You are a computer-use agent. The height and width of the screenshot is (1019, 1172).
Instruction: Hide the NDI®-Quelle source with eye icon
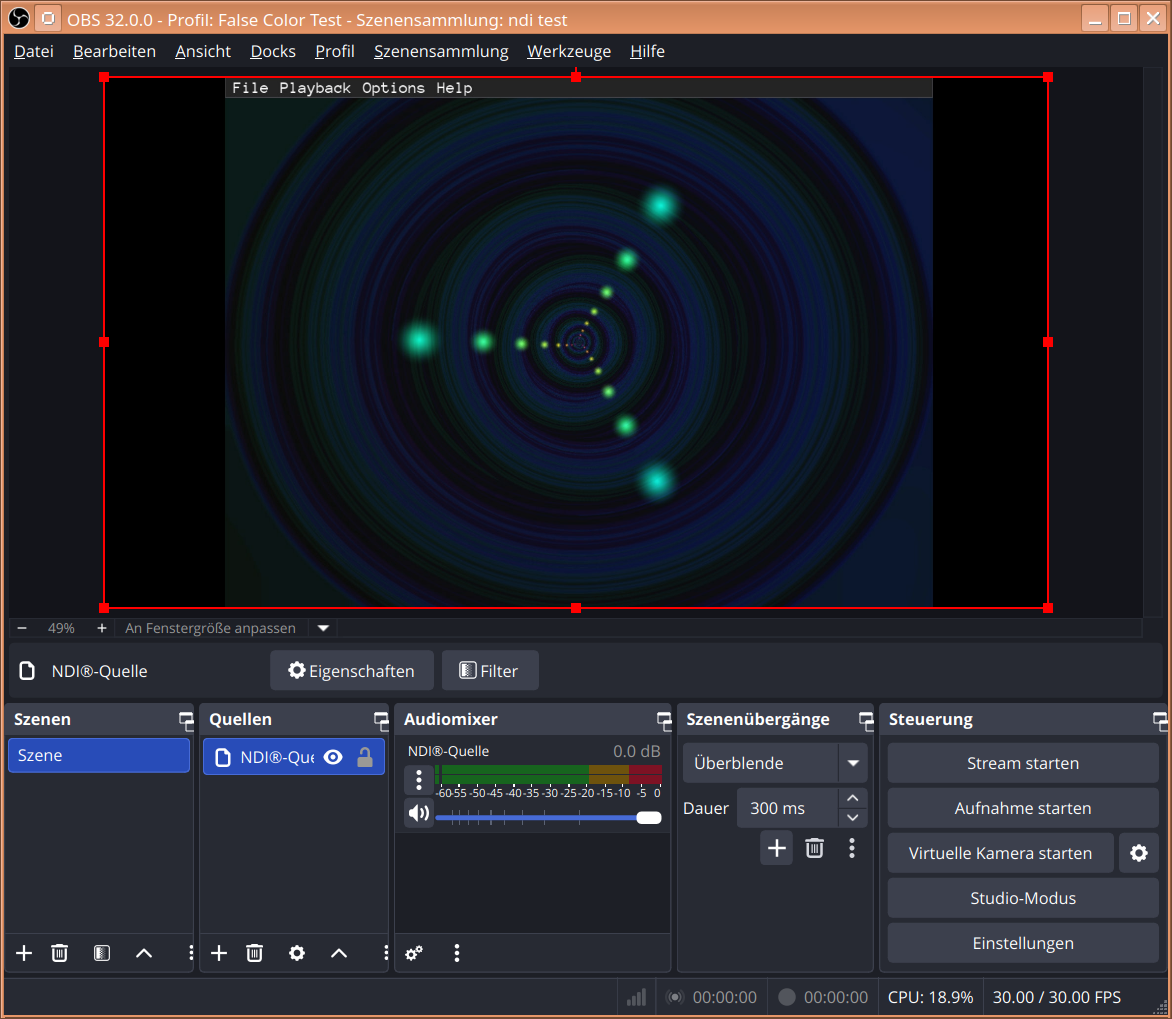click(334, 757)
